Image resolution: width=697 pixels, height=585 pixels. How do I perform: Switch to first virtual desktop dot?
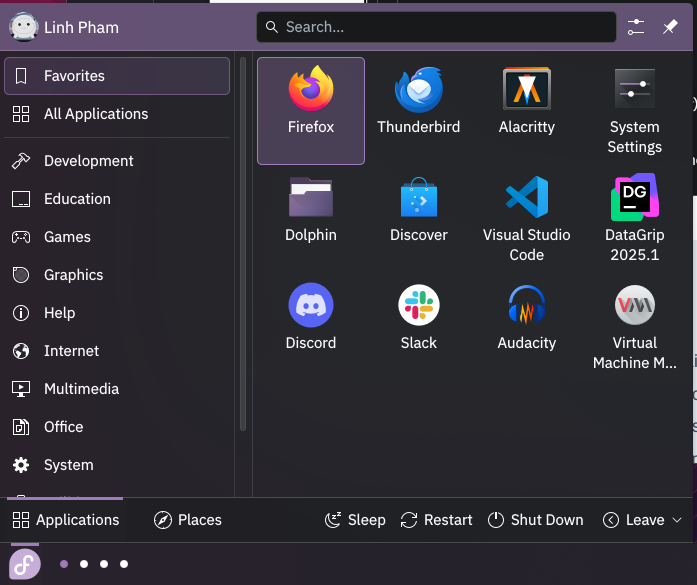pyautogui.click(x=64, y=564)
